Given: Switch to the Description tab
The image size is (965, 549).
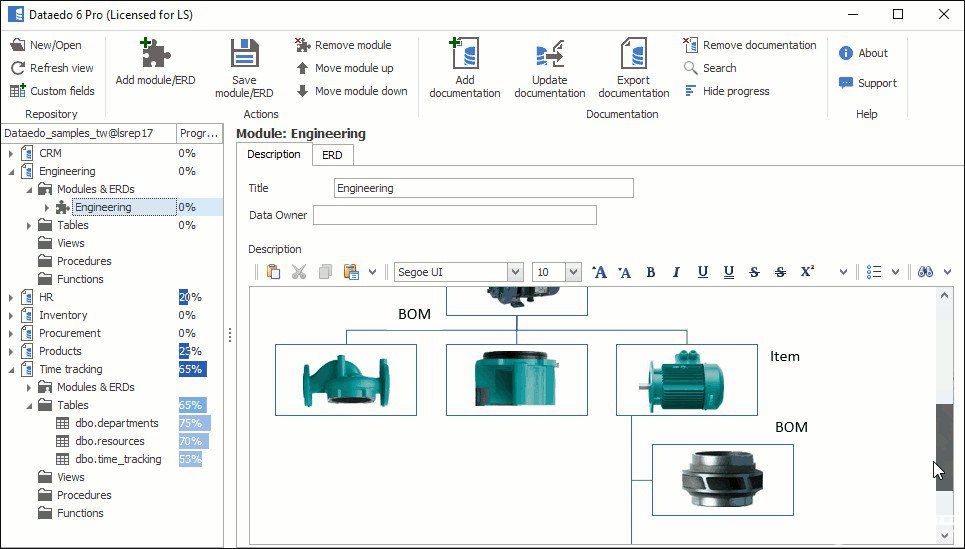Looking at the screenshot, I should click(274, 154).
